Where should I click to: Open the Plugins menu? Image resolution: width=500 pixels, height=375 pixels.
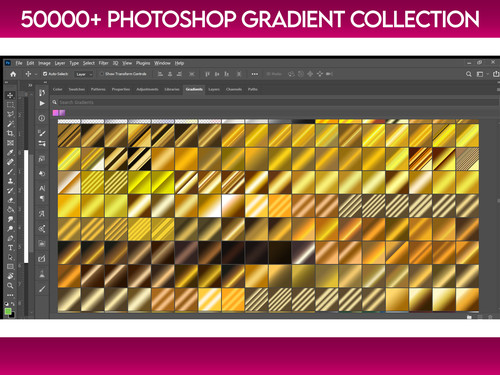click(x=143, y=63)
